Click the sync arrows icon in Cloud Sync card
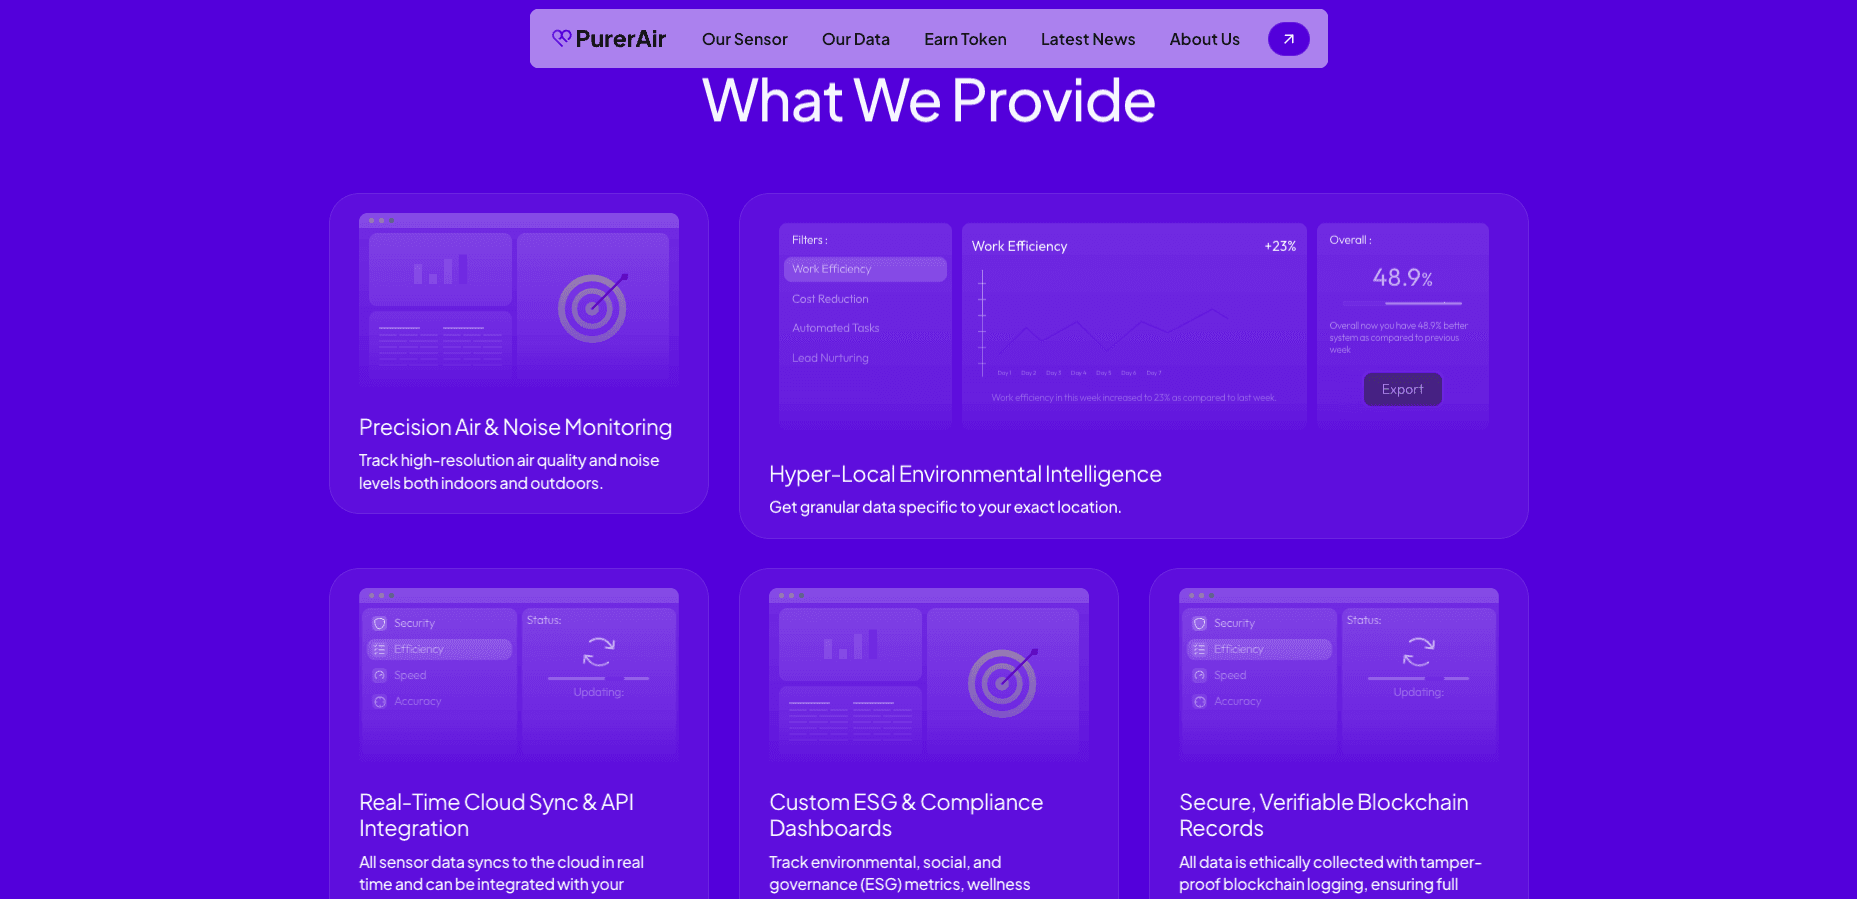1857x899 pixels. (598, 651)
